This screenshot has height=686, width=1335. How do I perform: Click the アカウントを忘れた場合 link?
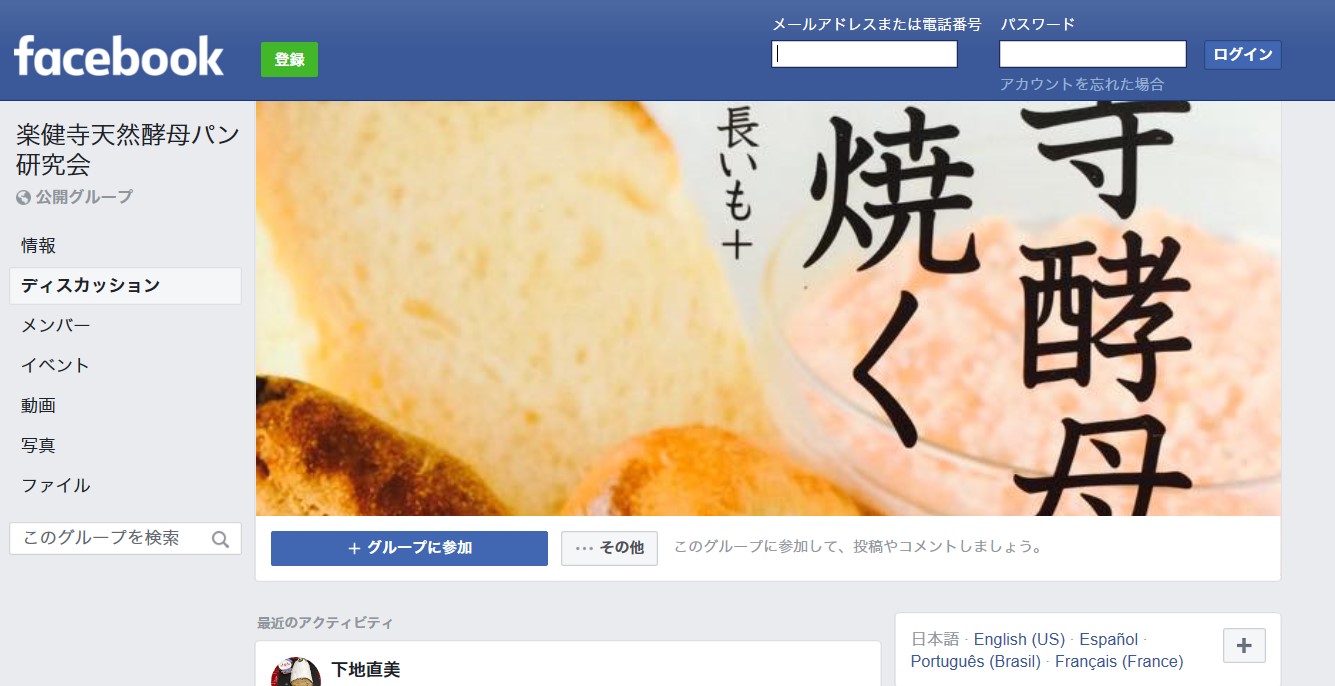pos(1082,85)
